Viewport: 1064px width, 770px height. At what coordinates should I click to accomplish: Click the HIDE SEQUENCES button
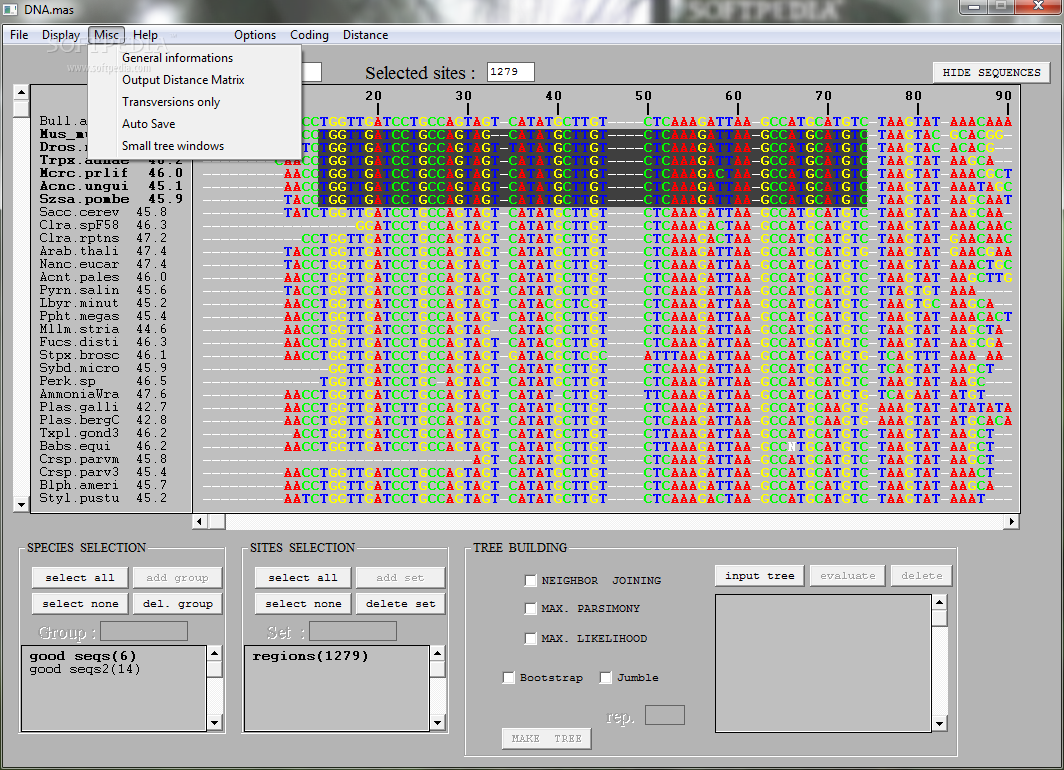pos(991,73)
